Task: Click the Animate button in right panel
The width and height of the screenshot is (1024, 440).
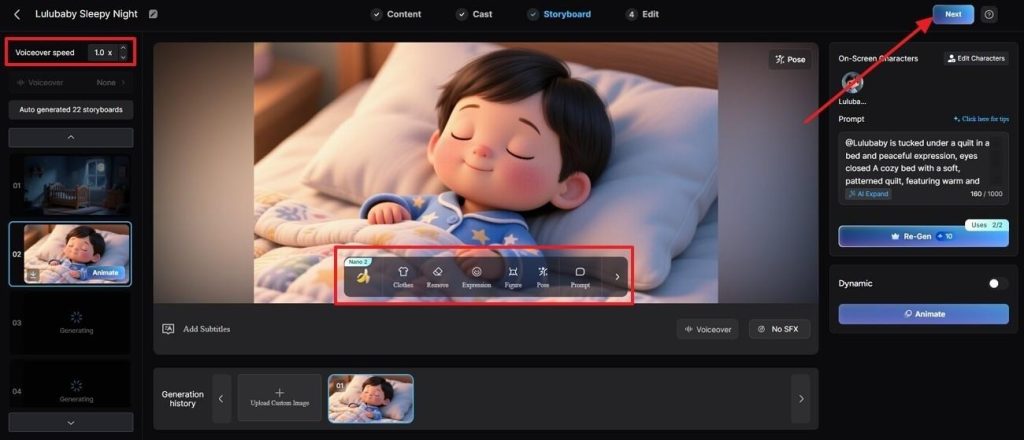Action: [923, 314]
